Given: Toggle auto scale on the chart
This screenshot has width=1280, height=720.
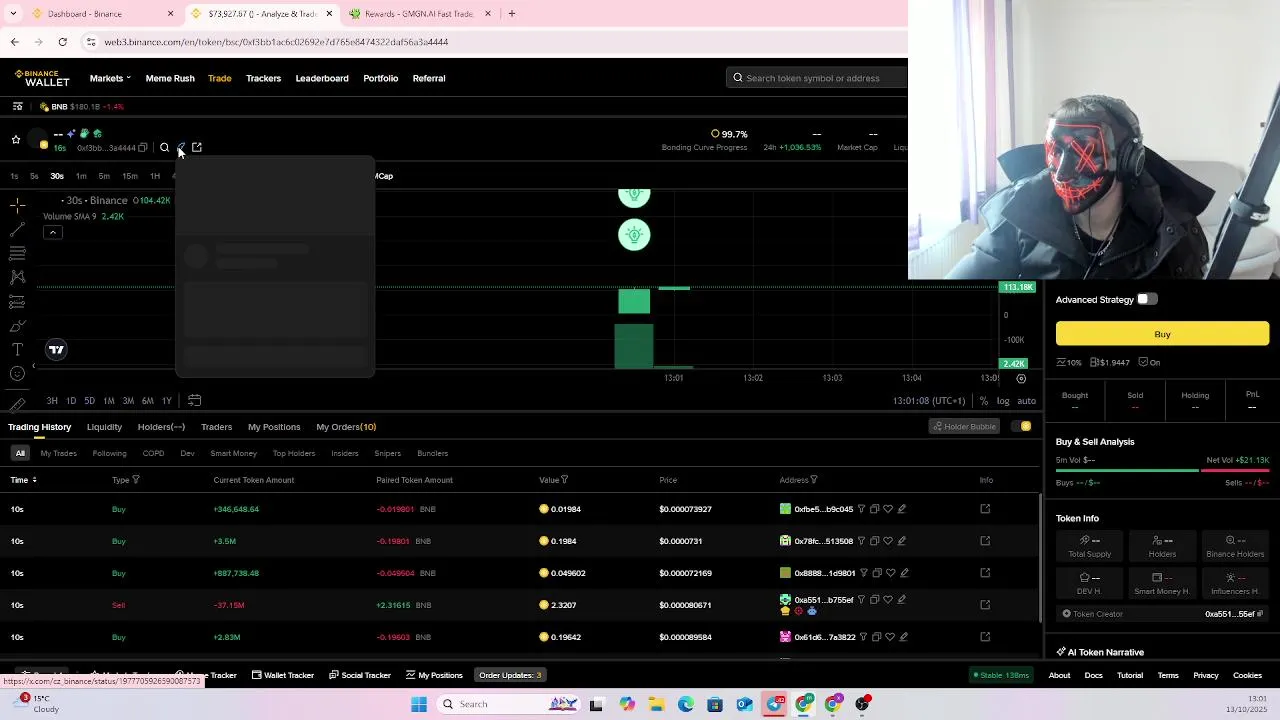Looking at the screenshot, I should point(1027,401).
